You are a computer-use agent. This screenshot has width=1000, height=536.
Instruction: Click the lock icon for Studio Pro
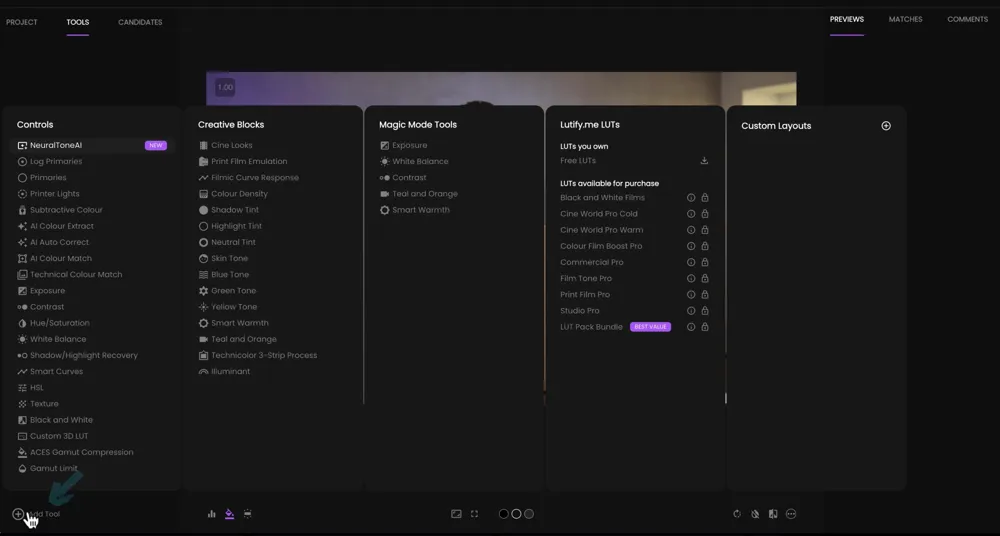click(x=705, y=311)
